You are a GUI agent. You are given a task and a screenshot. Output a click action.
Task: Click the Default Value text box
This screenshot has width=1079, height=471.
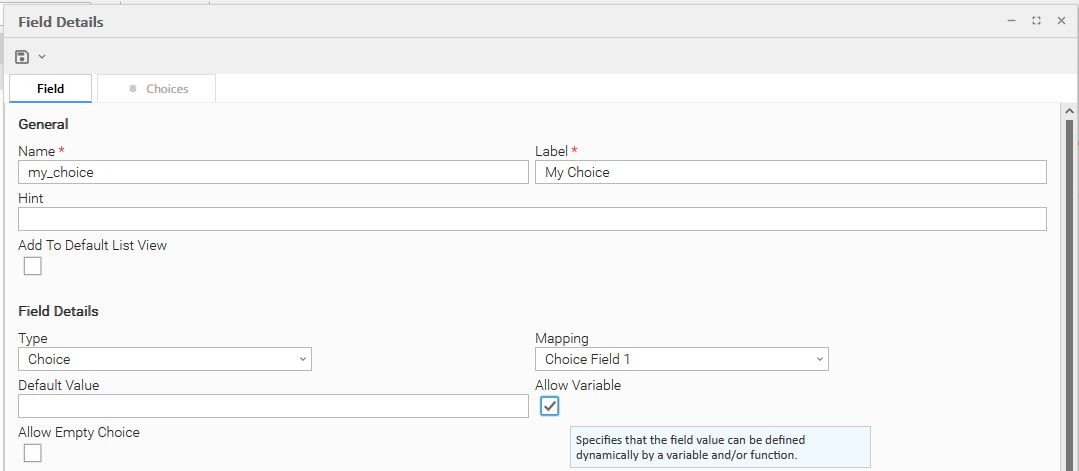click(x=273, y=406)
